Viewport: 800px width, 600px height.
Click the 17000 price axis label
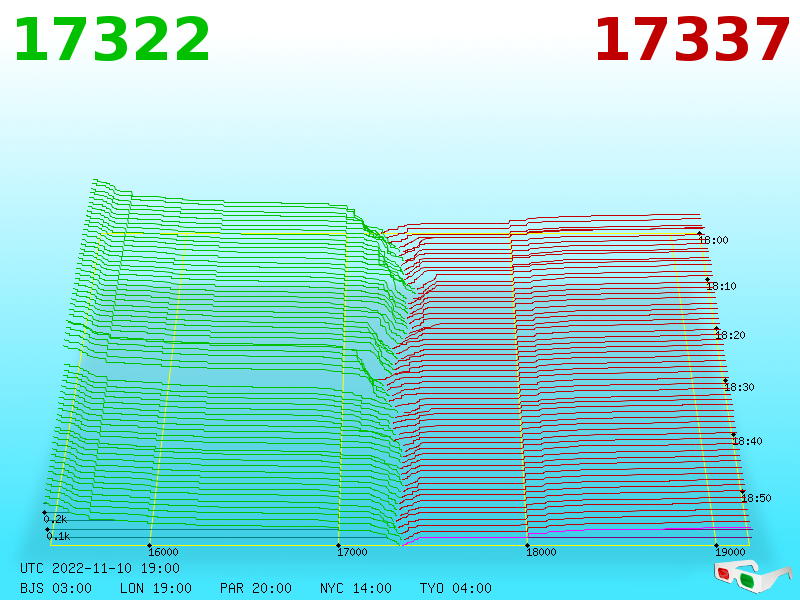click(x=352, y=552)
